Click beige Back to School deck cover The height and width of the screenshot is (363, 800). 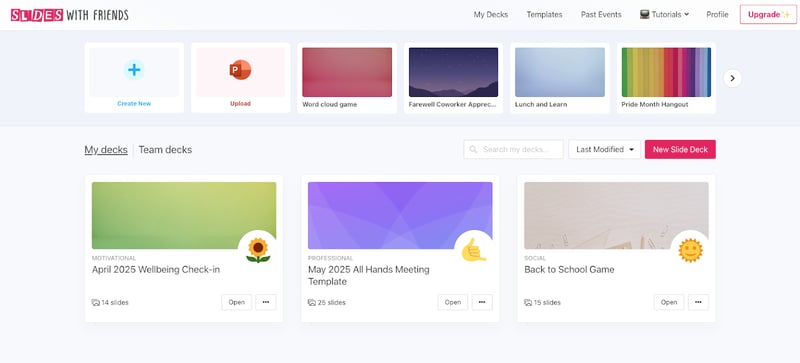click(x=616, y=215)
